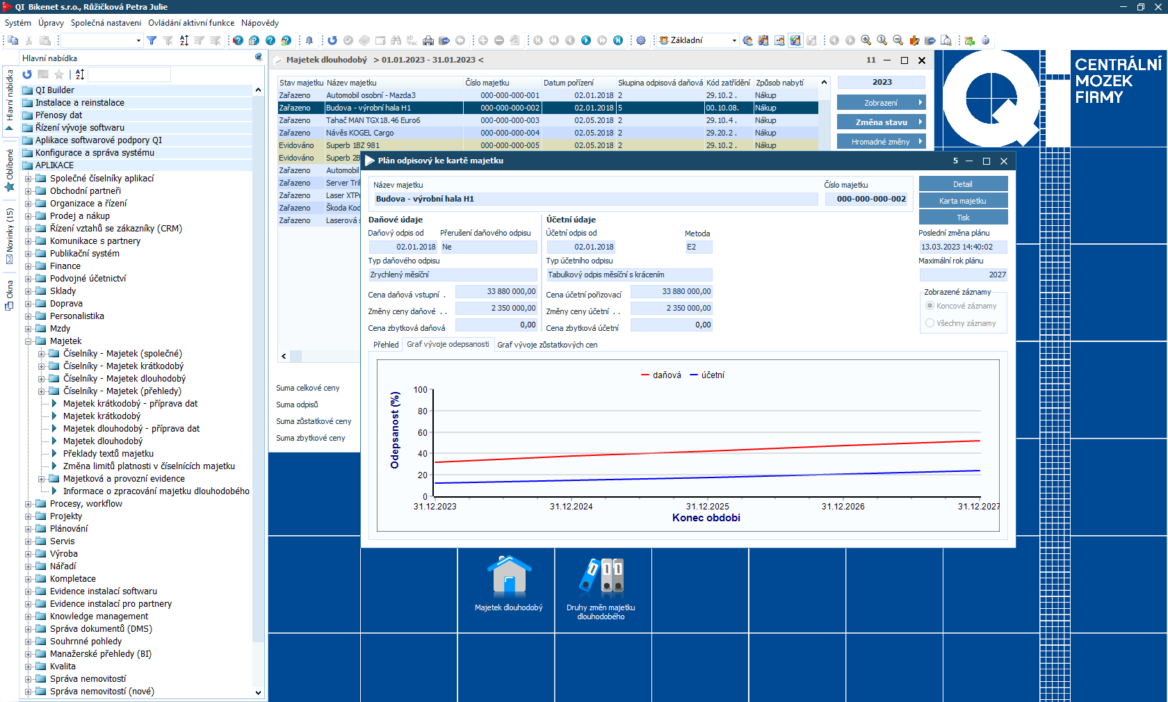Image resolution: width=1168 pixels, height=702 pixels.
Task: Click the blue filter funnel toolbar icon
Action: click(152, 41)
